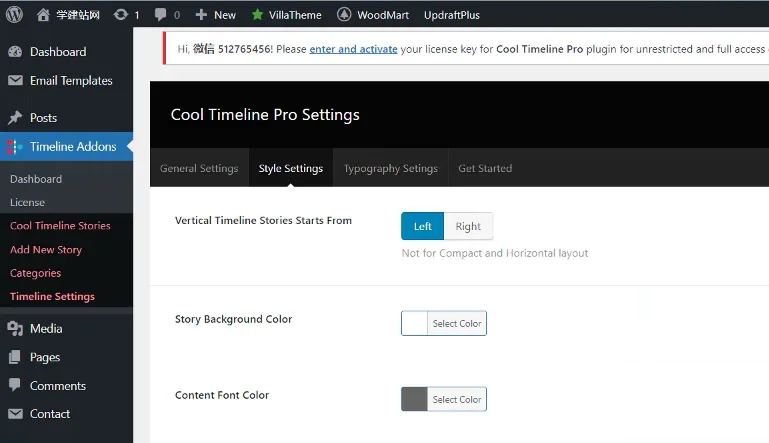
Task: Click the Posts pushpin icon
Action: tap(15, 117)
